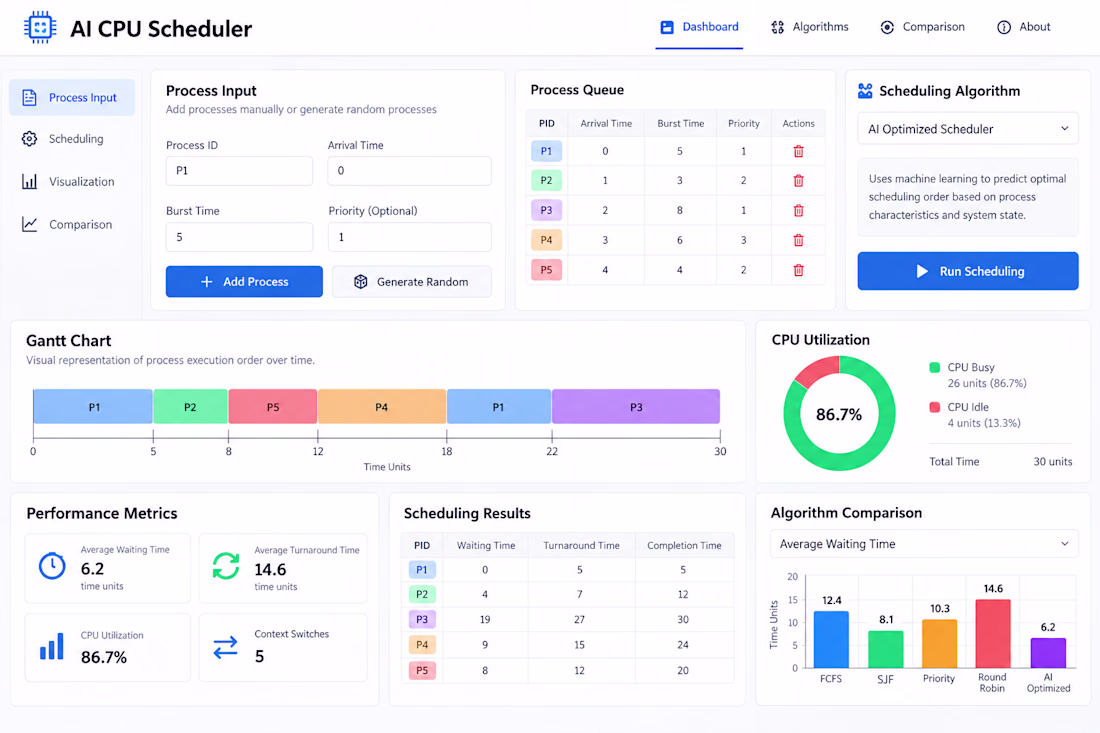Viewport: 1100px width, 733px height.
Task: Click the FCFS bar in Algorithm Comparison
Action: click(831, 640)
